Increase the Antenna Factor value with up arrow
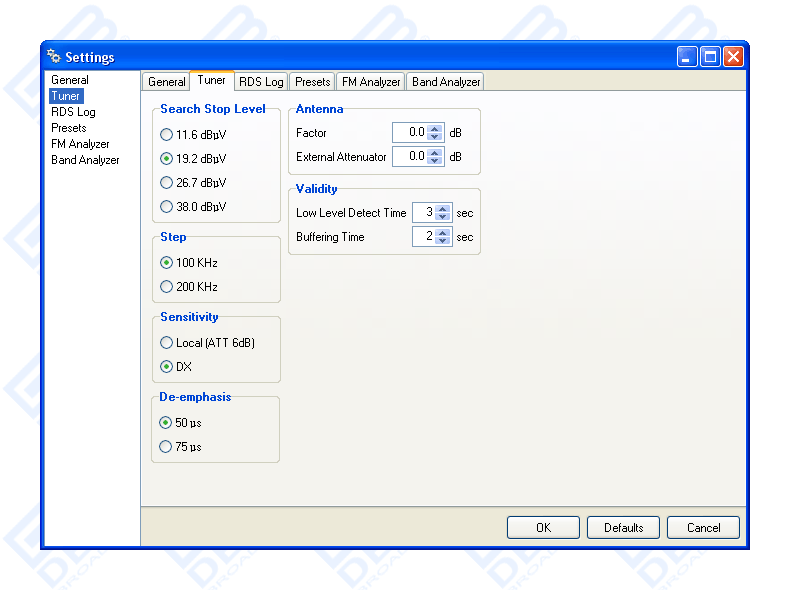The image size is (790, 590). pos(435,129)
